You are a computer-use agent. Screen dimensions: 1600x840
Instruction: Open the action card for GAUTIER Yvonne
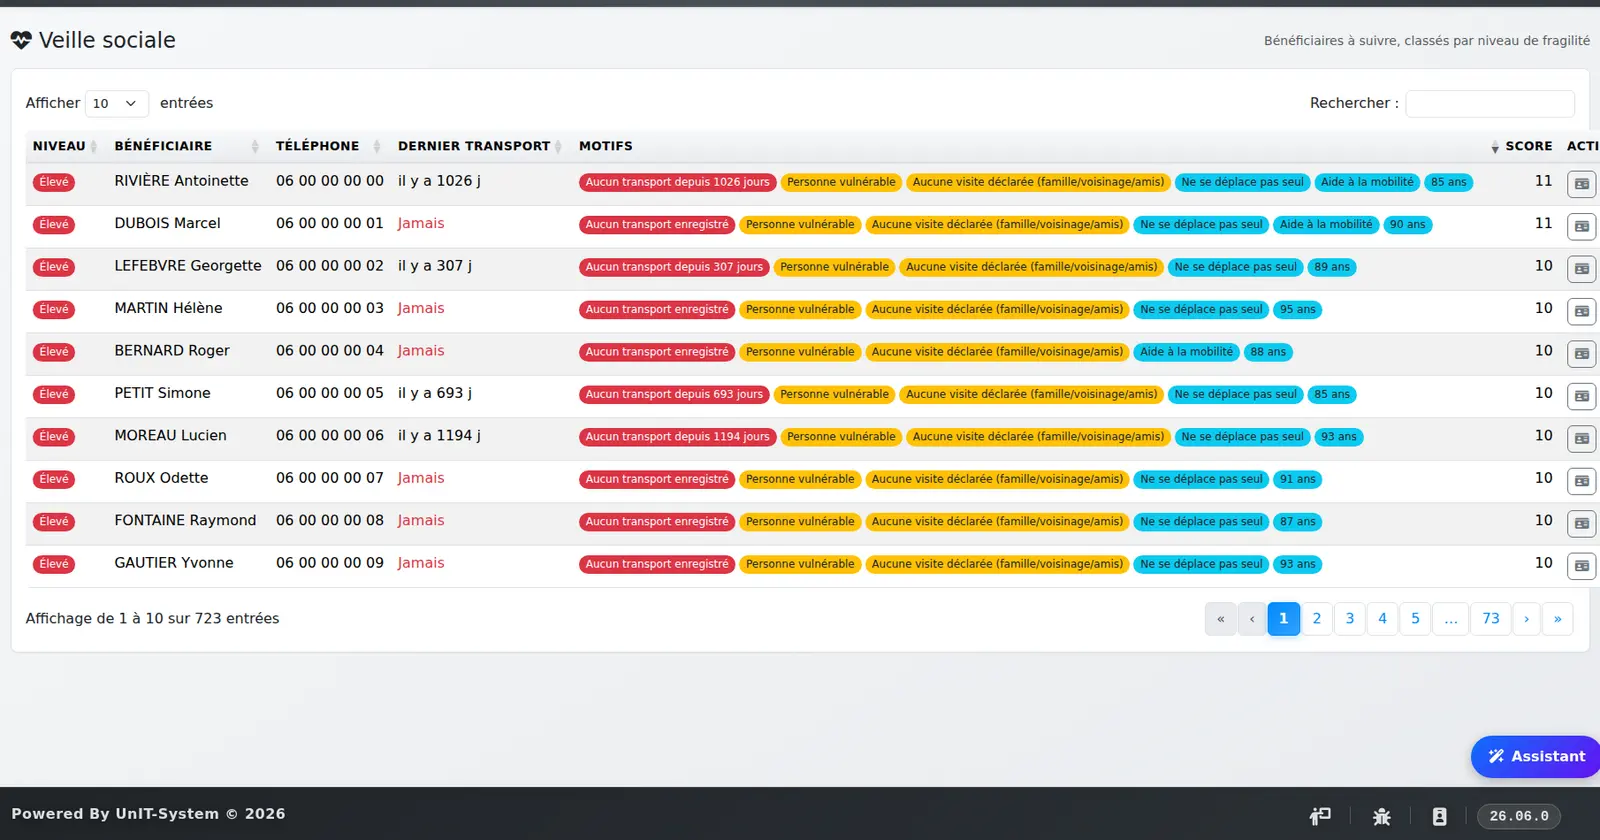[x=1581, y=566]
